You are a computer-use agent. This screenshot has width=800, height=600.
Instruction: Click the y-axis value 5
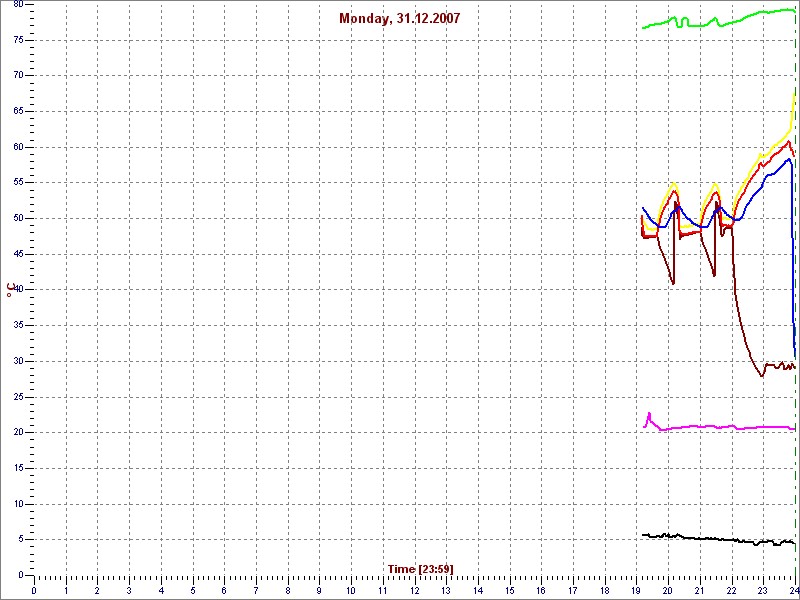pyautogui.click(x=20, y=540)
